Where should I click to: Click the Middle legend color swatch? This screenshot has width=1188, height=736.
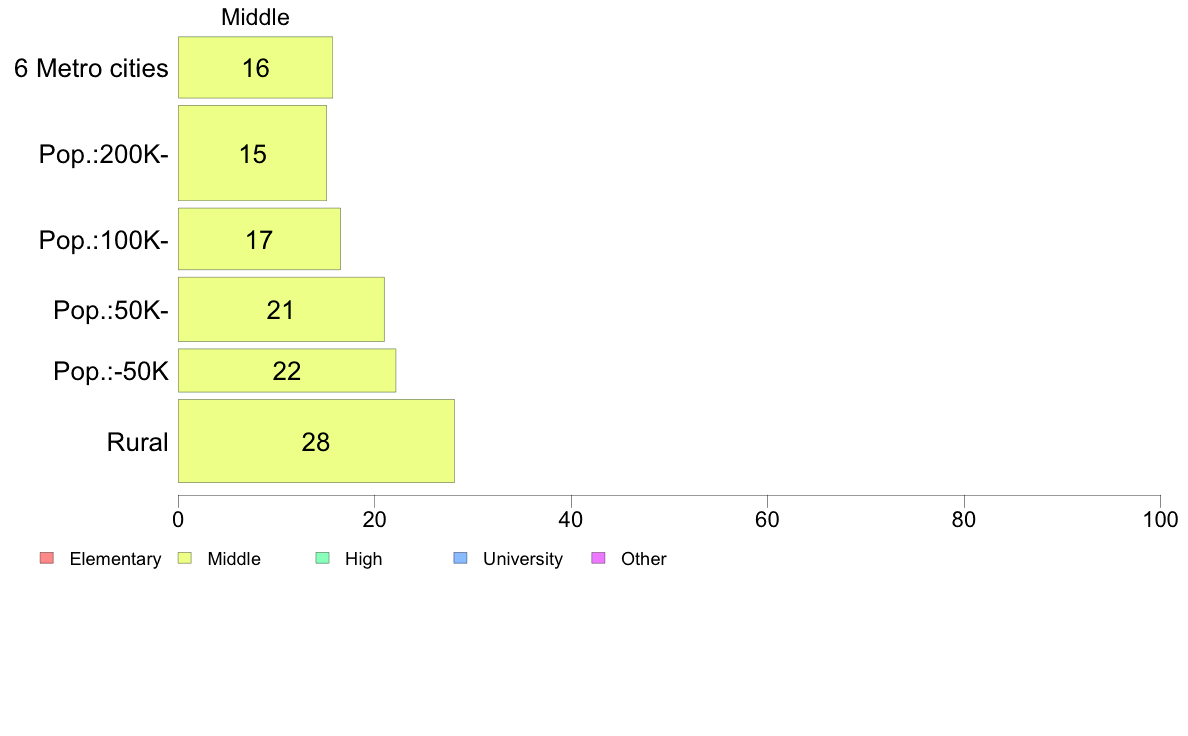tap(184, 559)
